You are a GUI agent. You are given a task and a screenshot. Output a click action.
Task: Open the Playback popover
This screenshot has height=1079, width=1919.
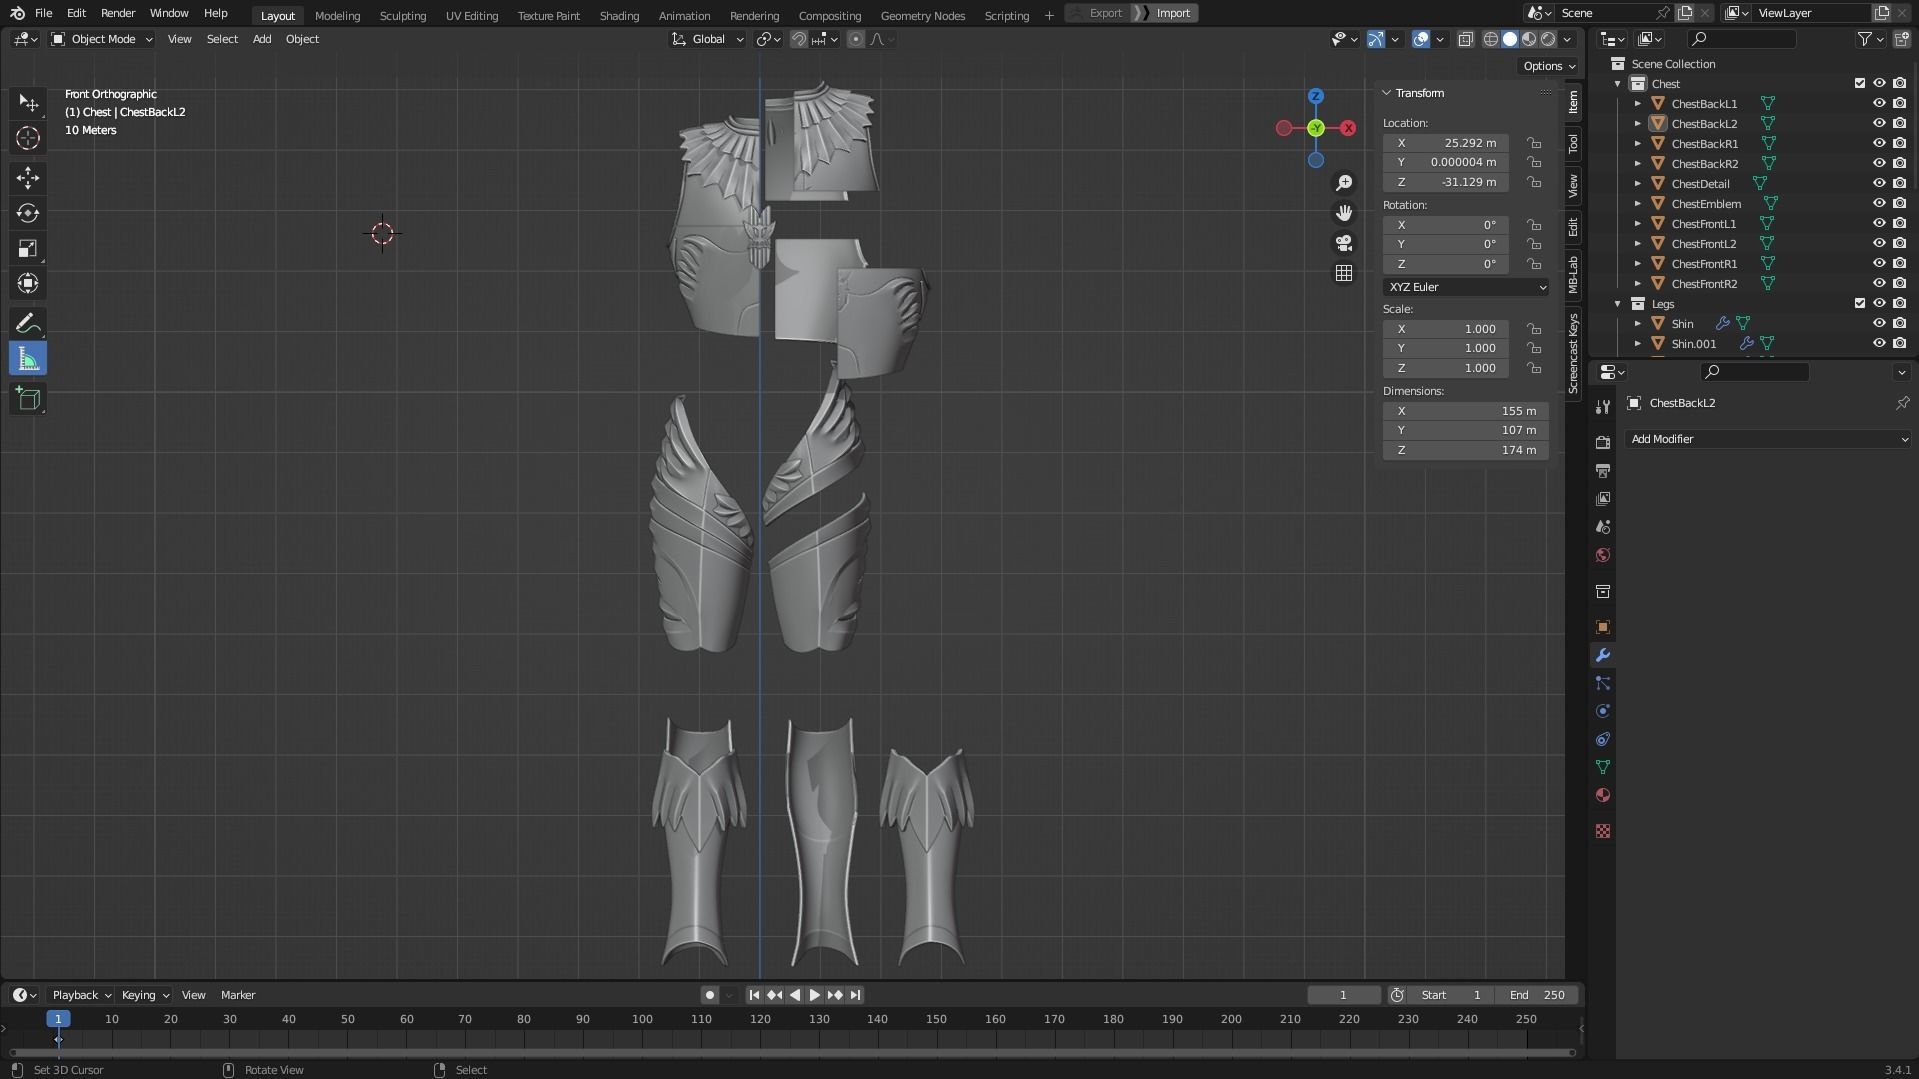coord(81,995)
